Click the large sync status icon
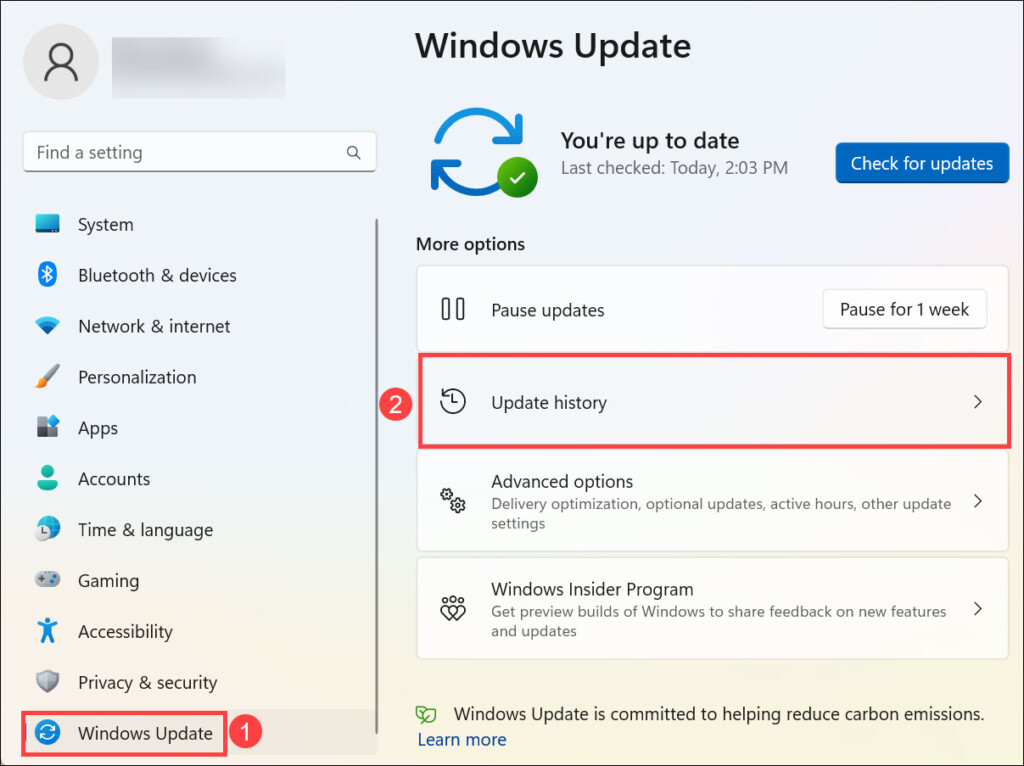Viewport: 1024px width, 766px height. point(484,153)
